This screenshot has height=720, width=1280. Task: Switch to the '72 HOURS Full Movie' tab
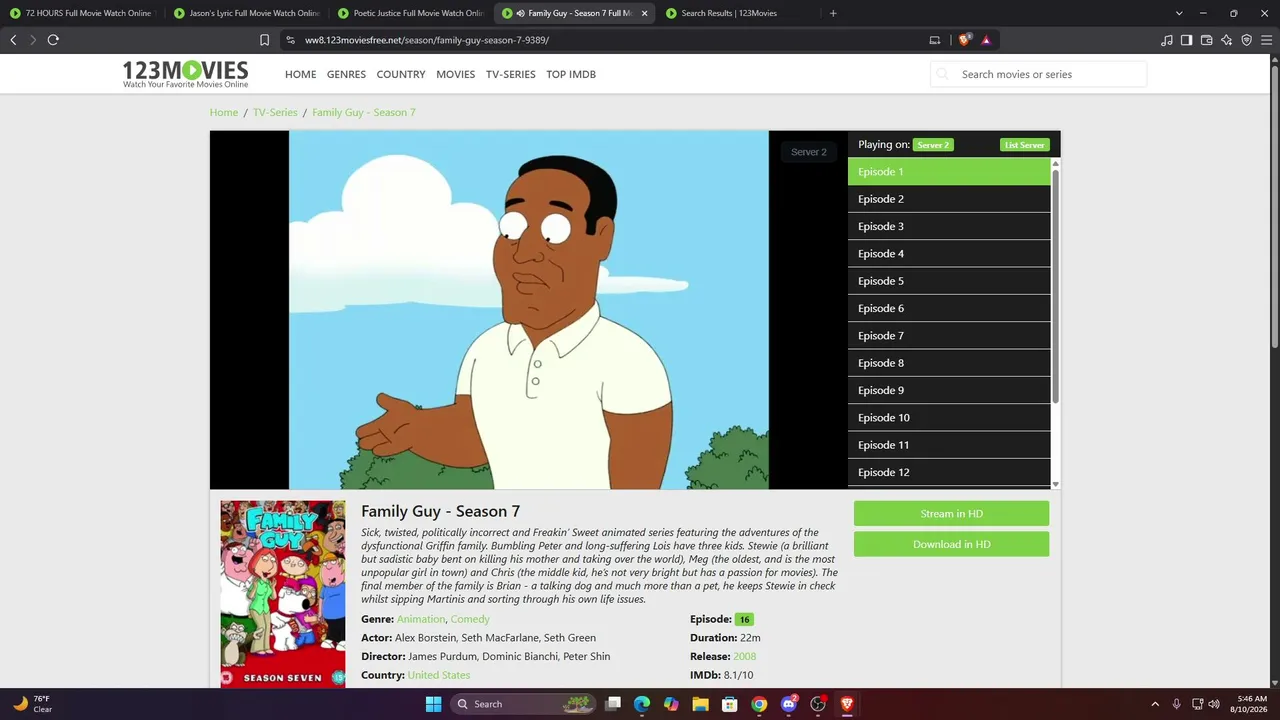82,13
